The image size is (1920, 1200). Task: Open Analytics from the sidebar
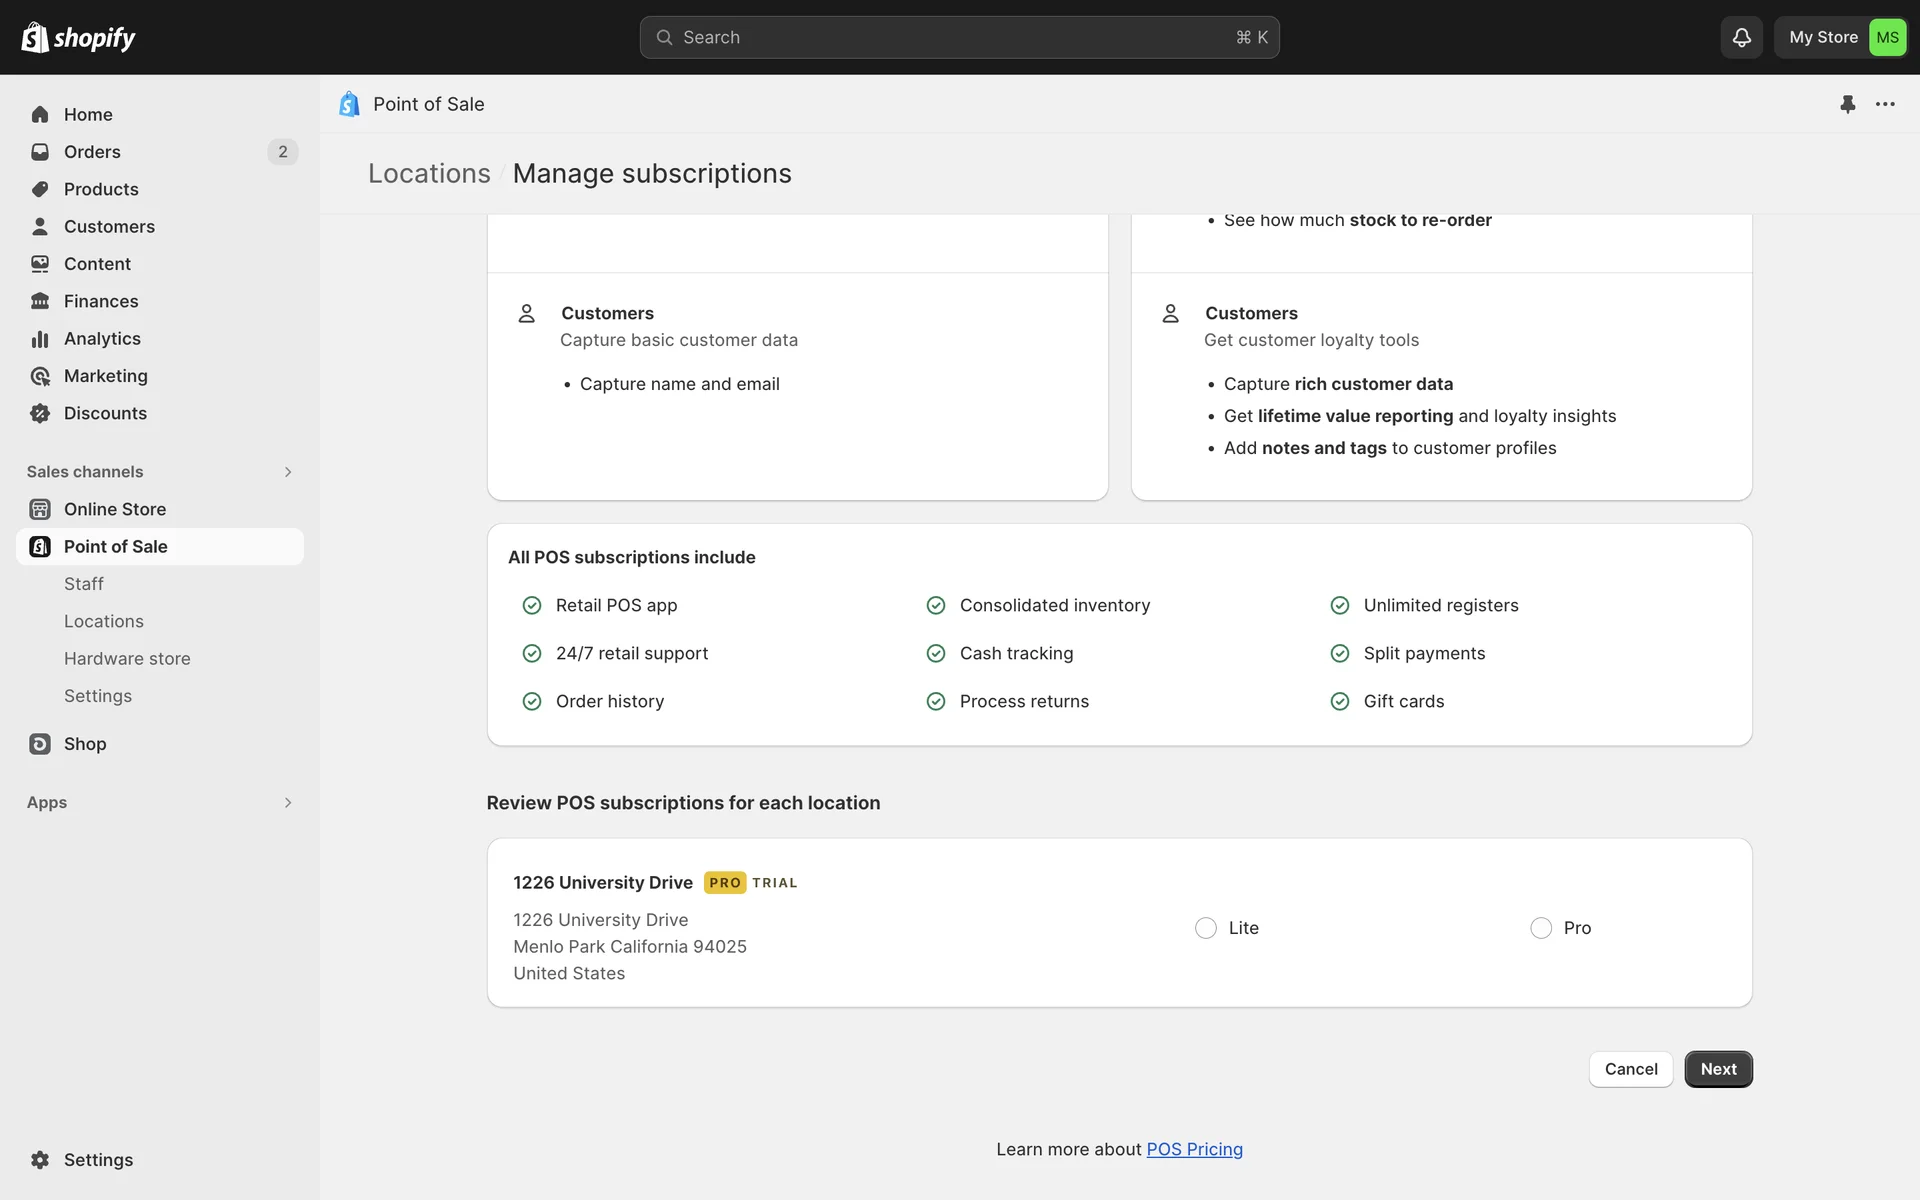[x=102, y=339]
